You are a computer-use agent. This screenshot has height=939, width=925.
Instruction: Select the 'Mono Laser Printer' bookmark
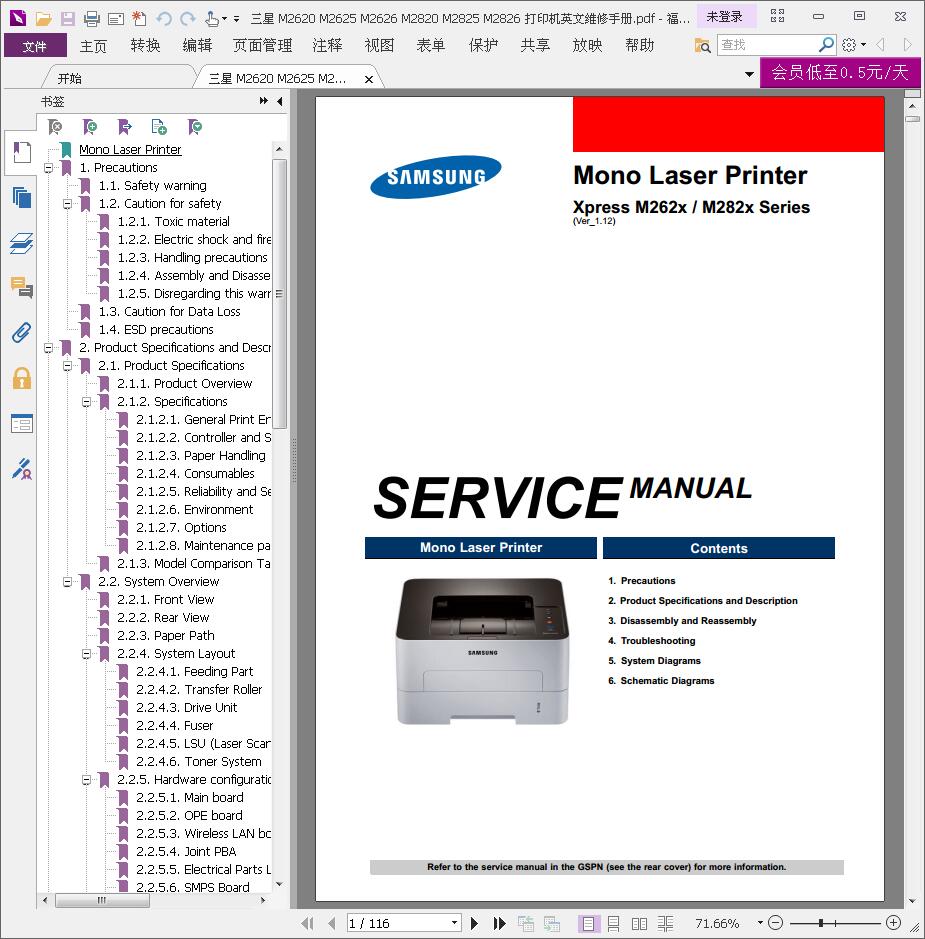[x=130, y=150]
